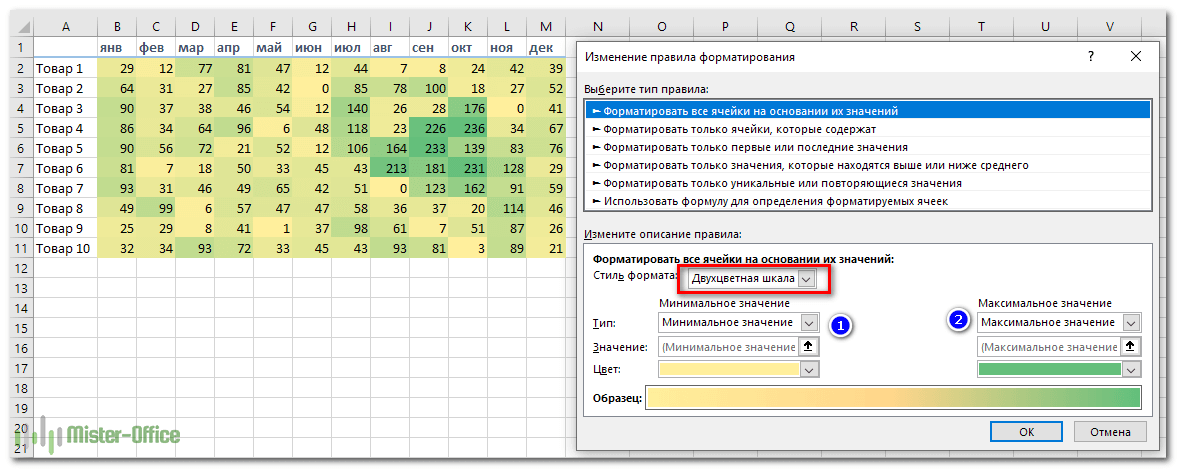1177x469 pixels.
Task: Click the maximum value range selector icon
Action: 1131,347
